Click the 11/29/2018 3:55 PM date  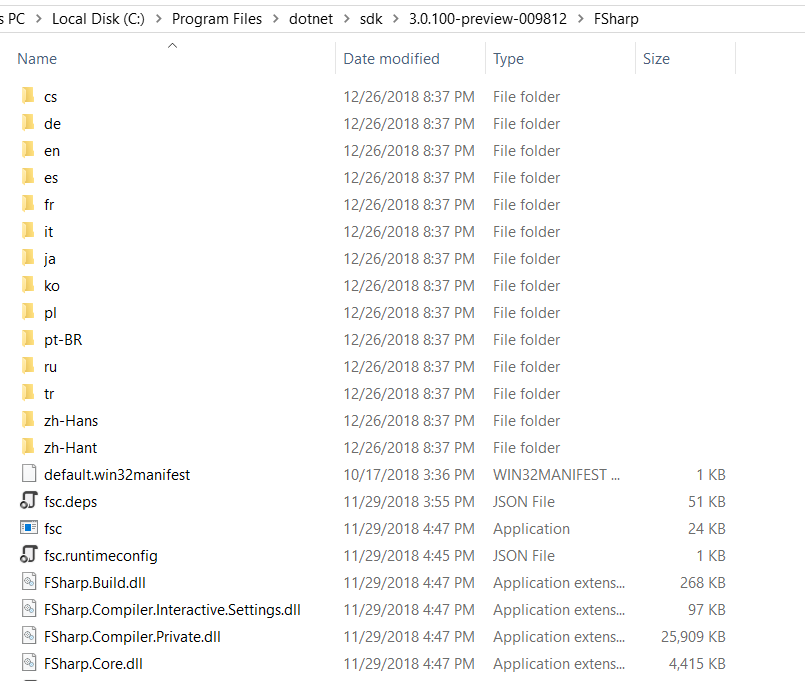tap(409, 502)
